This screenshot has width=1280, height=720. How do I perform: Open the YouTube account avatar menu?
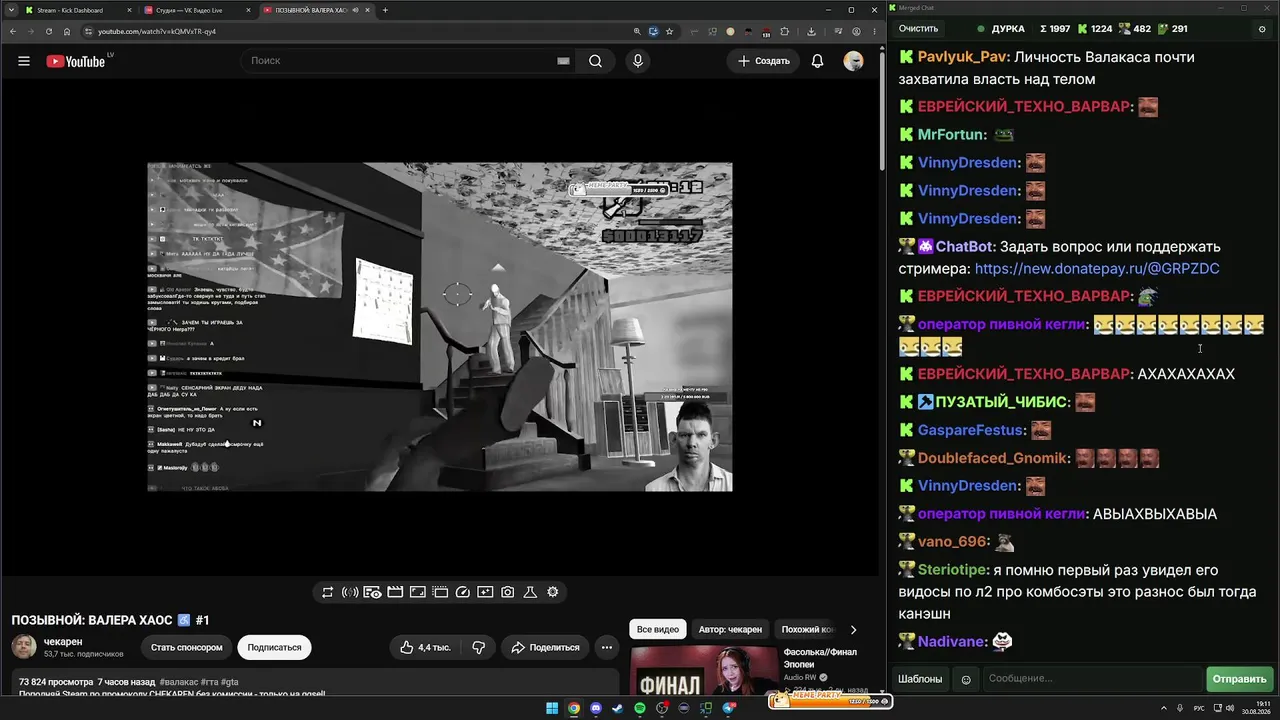[853, 61]
